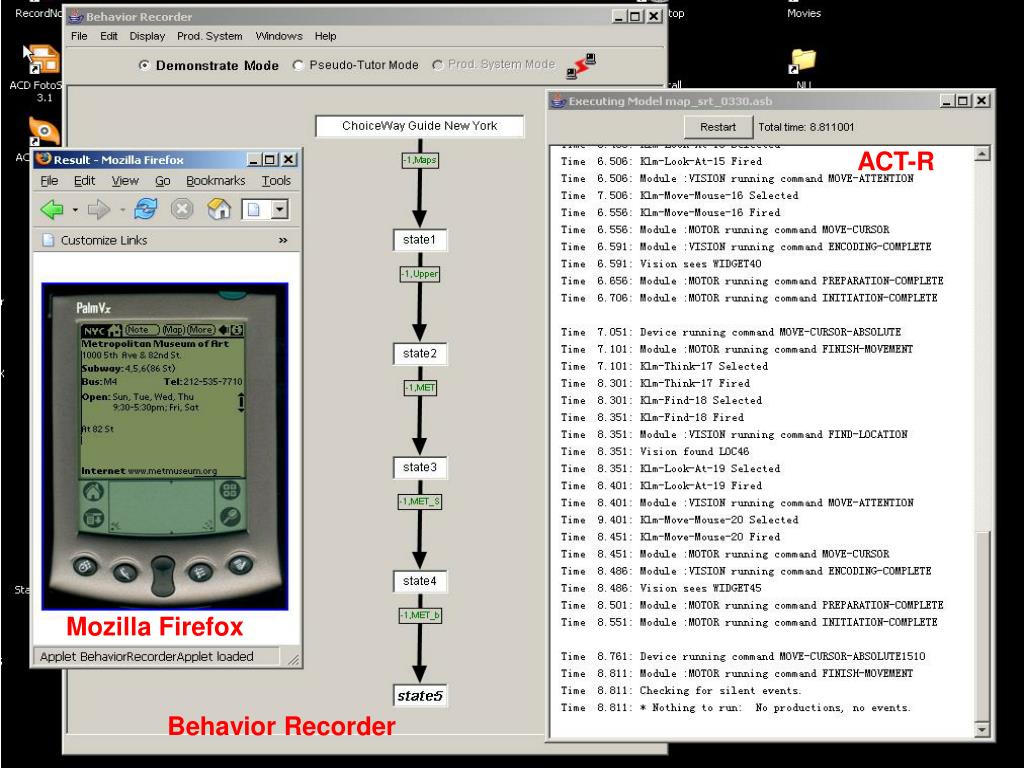
Task: Open Customize Links bookmark
Action: pos(95,240)
